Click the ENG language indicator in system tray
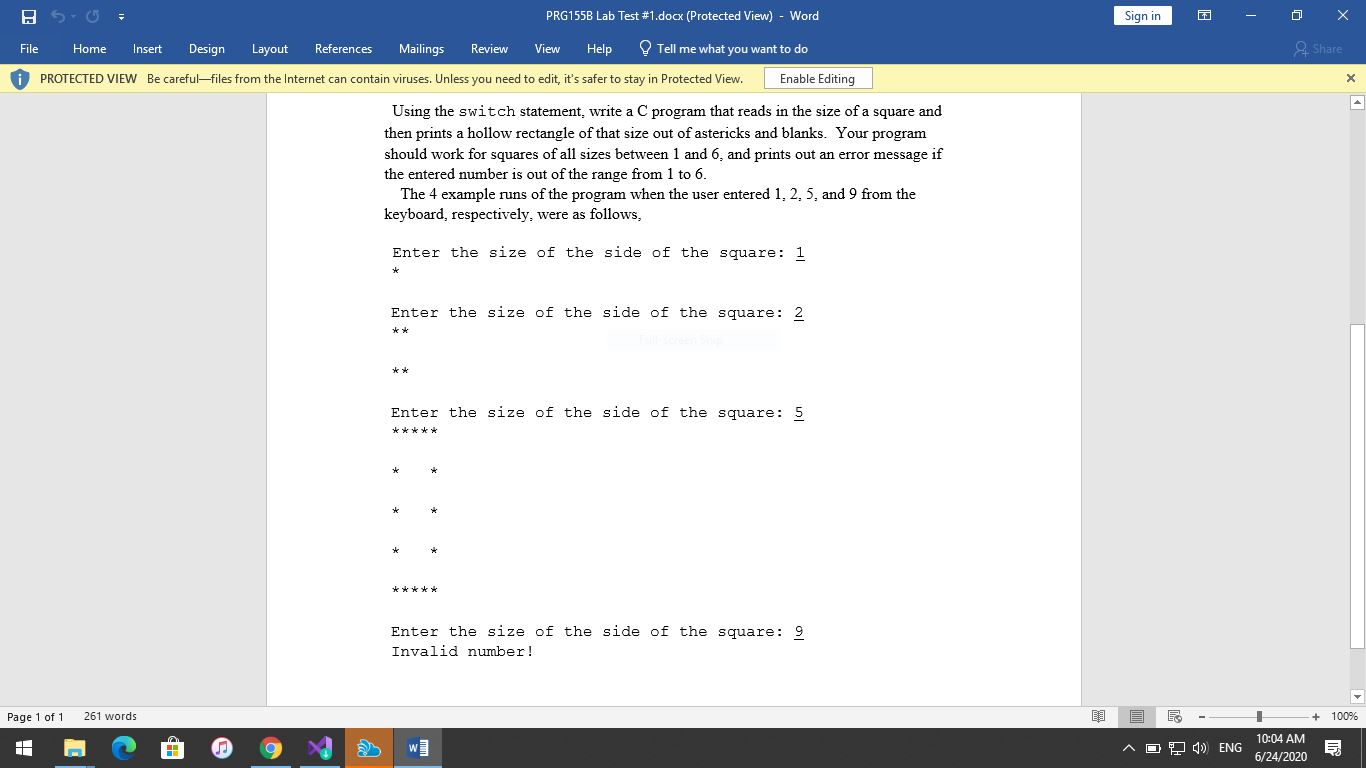 tap(1229, 747)
